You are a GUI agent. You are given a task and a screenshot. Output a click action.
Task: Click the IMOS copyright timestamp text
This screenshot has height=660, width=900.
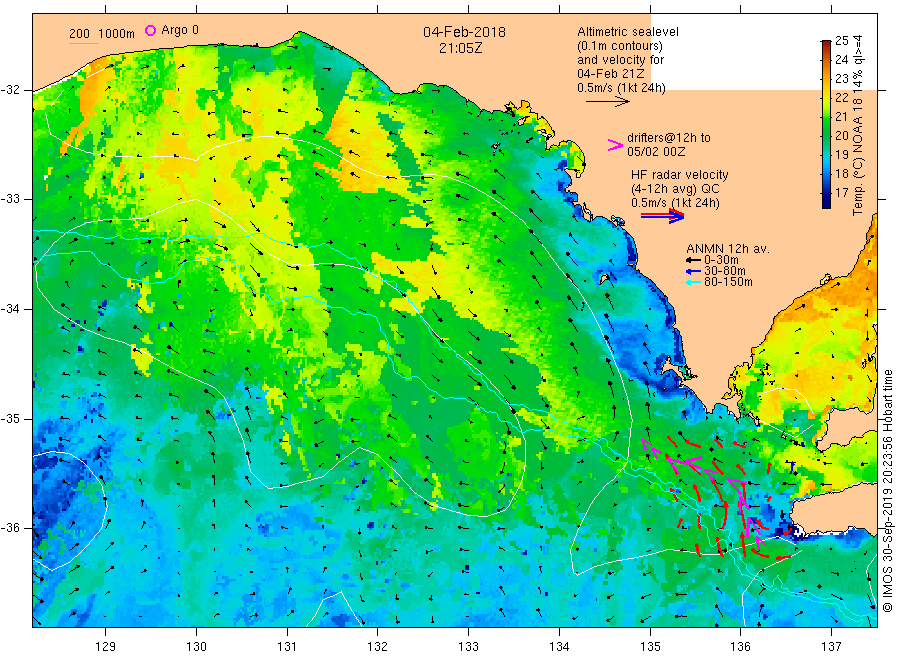click(x=887, y=491)
